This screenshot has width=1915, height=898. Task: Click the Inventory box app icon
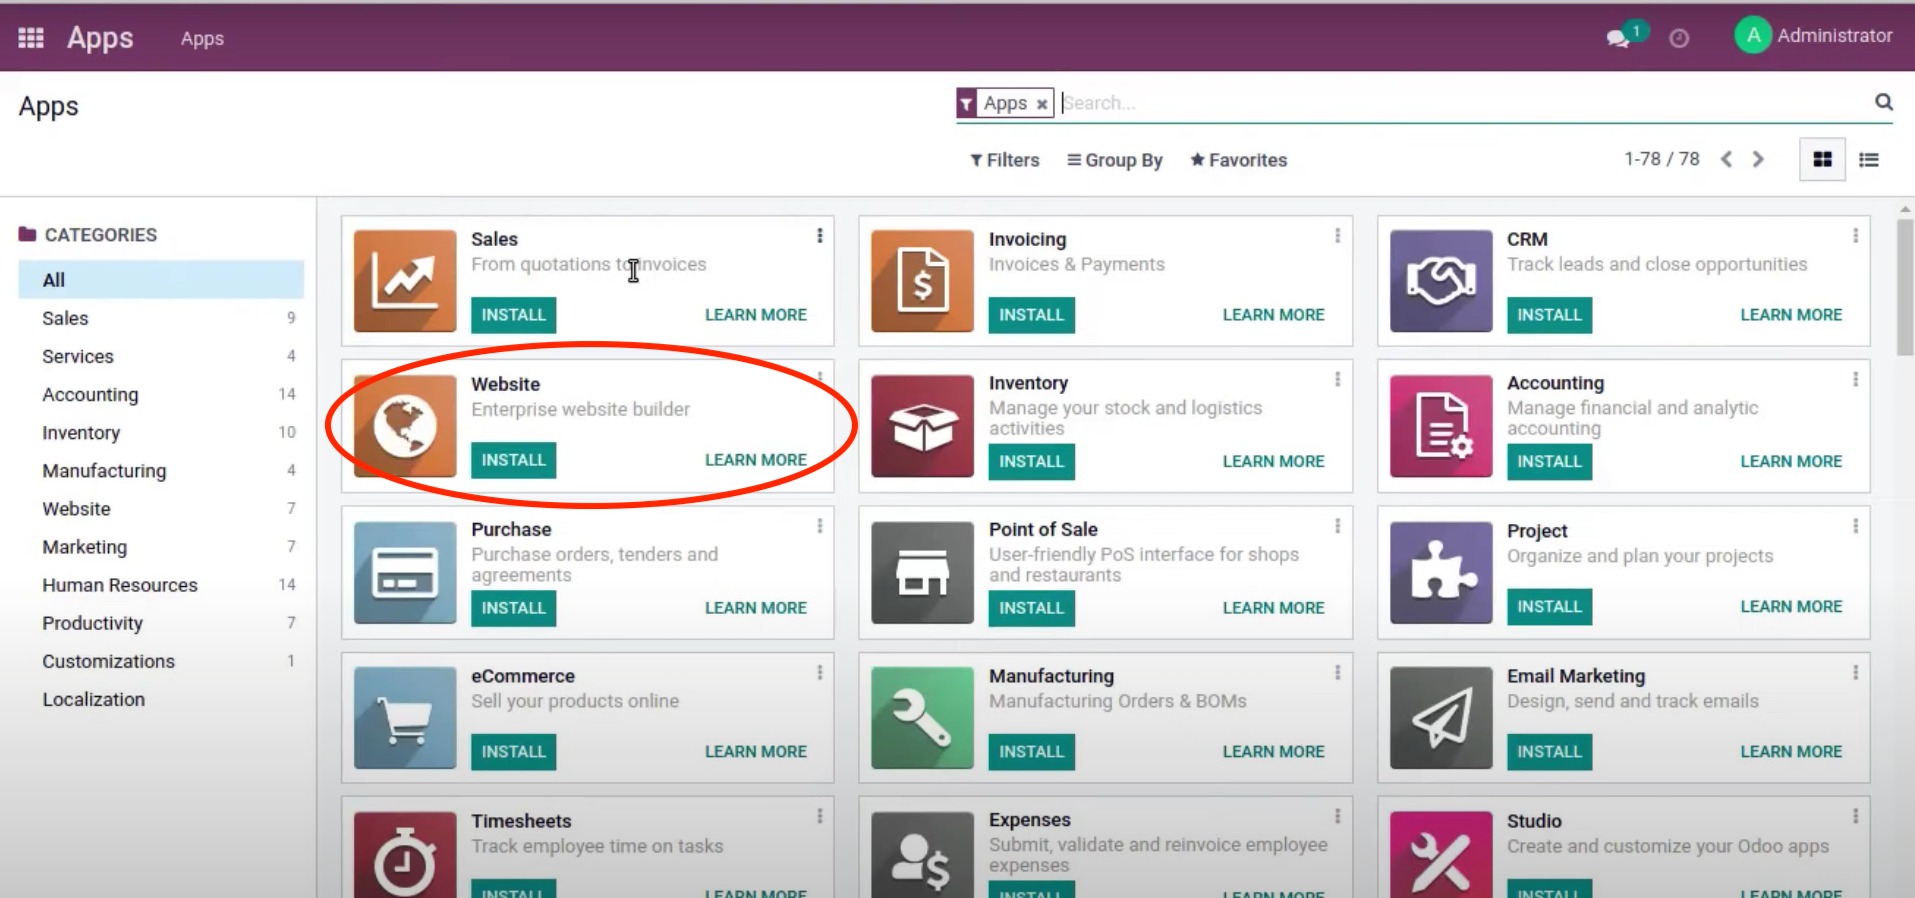click(922, 427)
